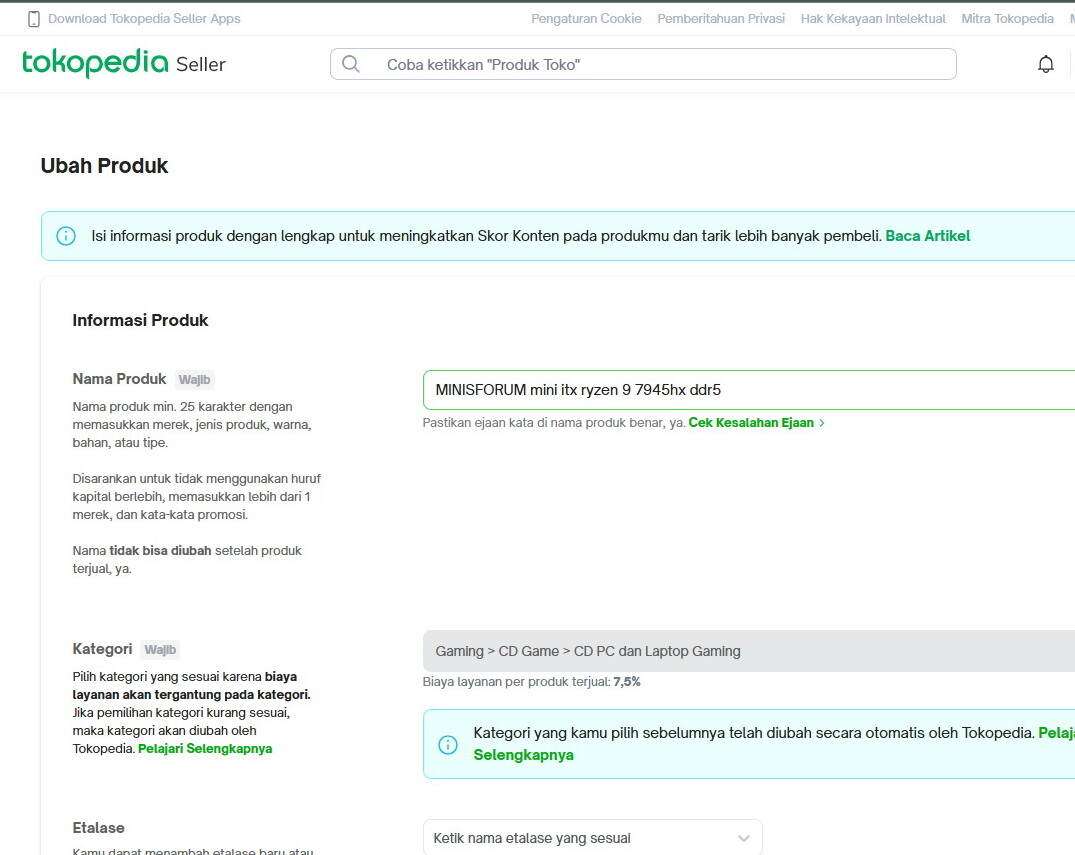Click the search magnifier icon
The height and width of the screenshot is (855, 1075).
pyautogui.click(x=350, y=64)
